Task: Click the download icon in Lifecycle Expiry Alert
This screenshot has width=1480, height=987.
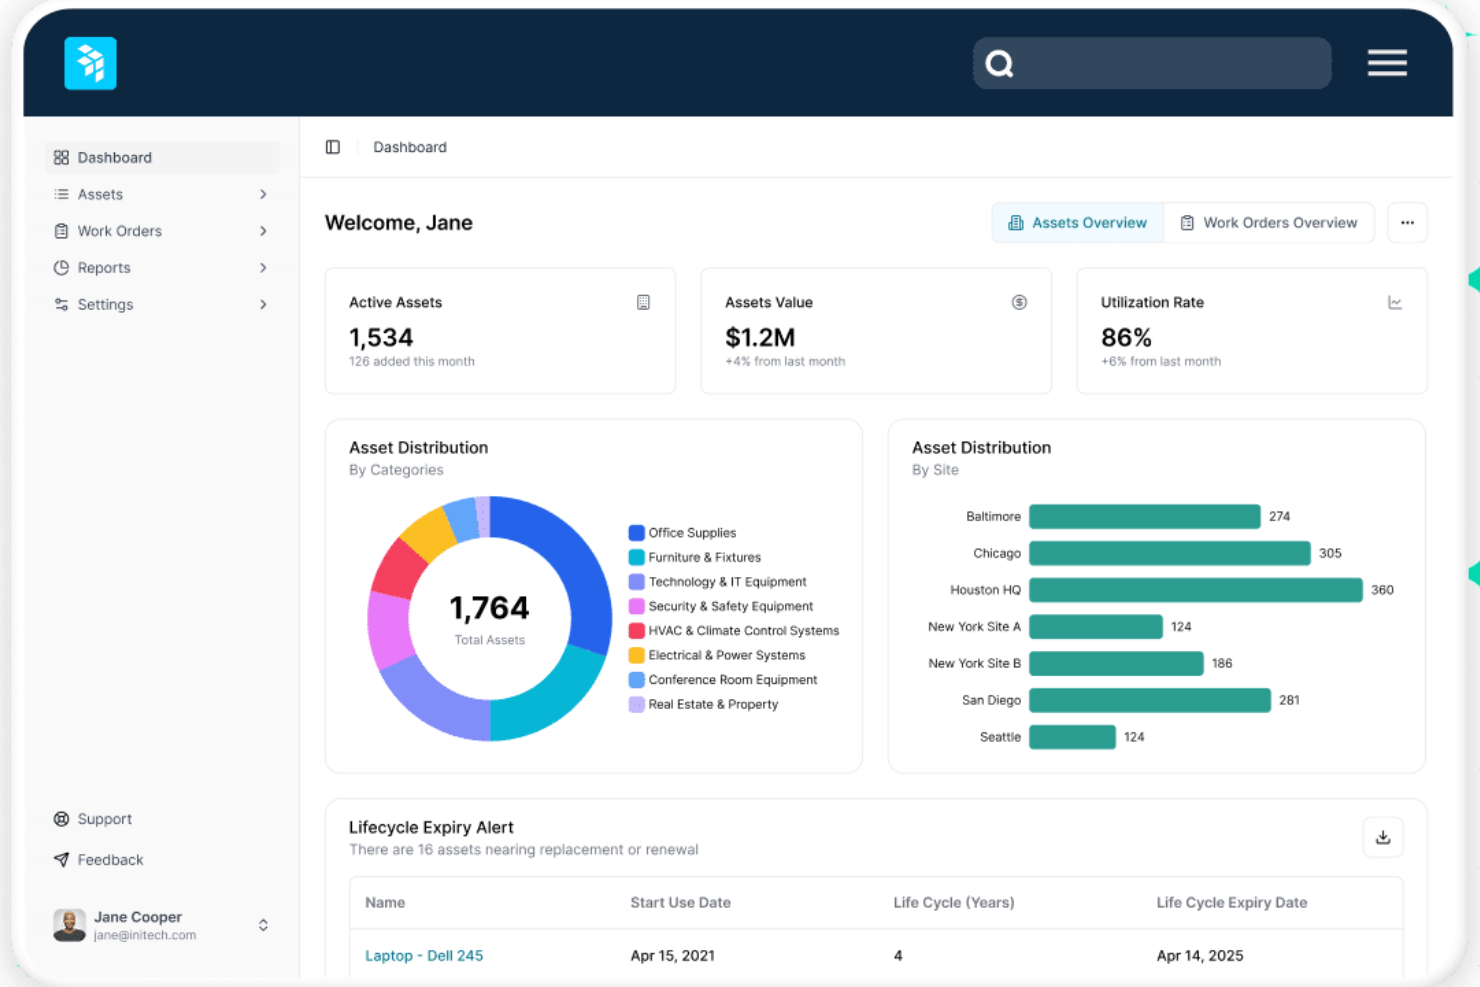Action: point(1383,837)
